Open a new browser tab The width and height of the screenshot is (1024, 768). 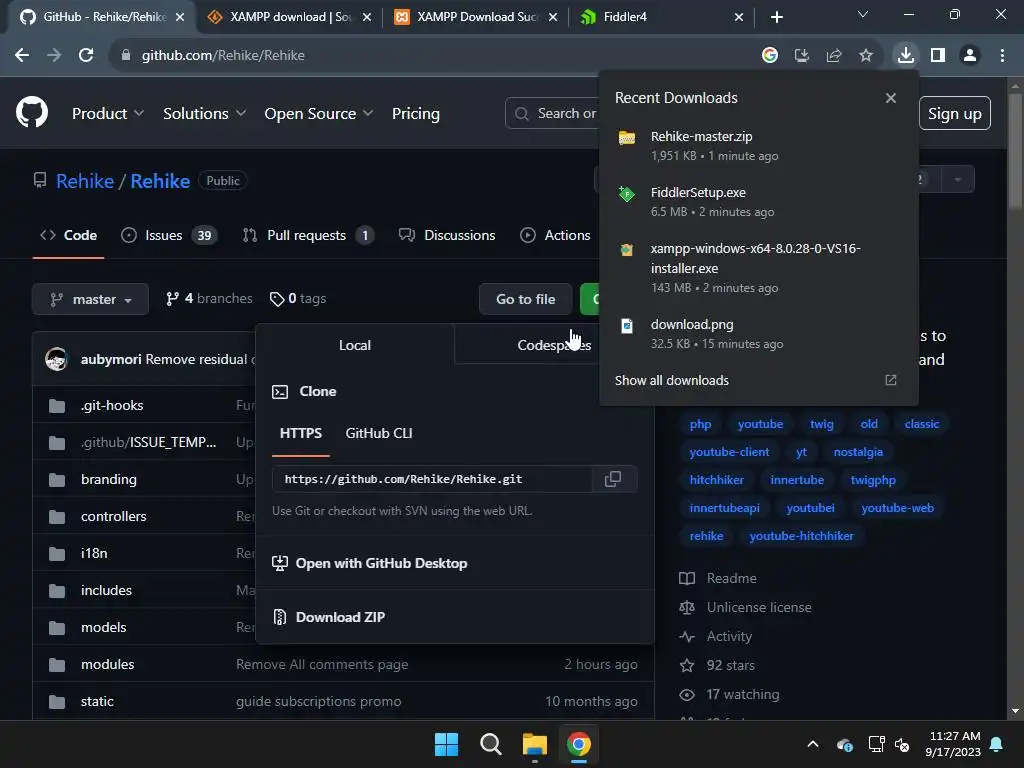776,17
